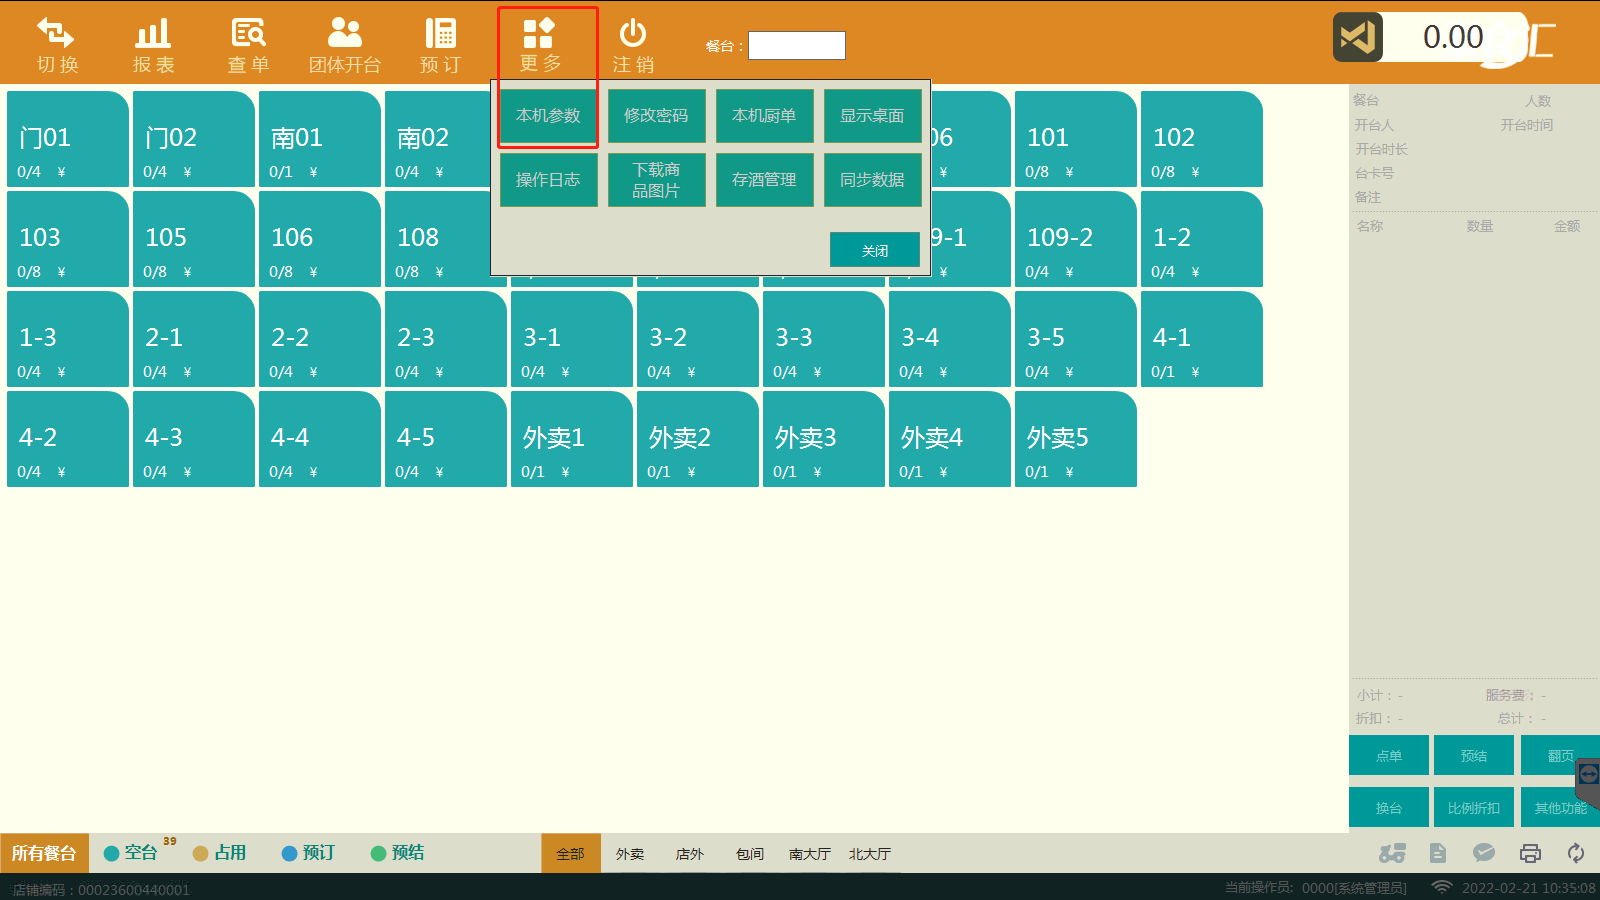Click the 更多 more icon
1600x900 pixels.
539,33
